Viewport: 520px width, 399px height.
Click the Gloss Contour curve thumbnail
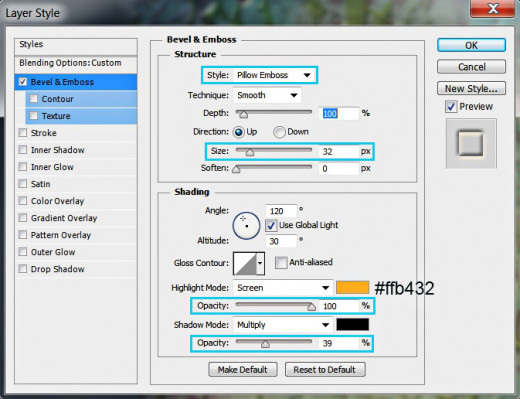click(x=245, y=263)
